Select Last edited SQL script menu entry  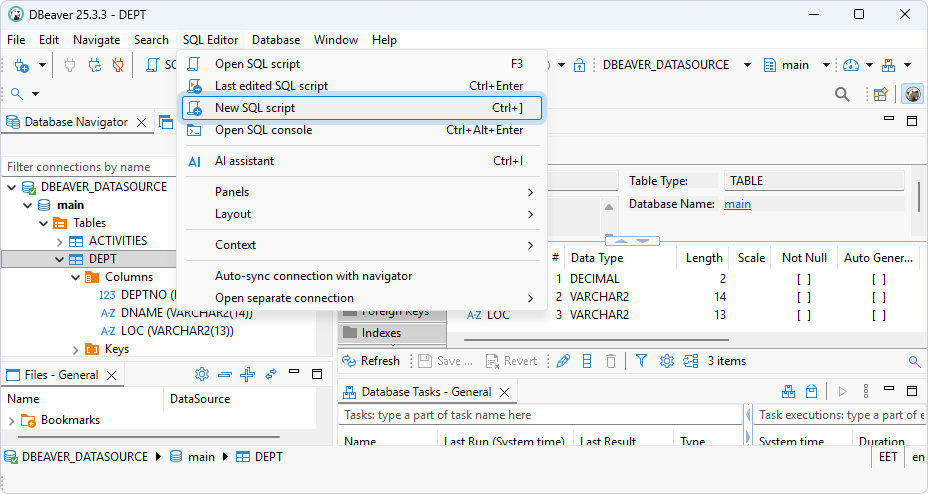point(362,86)
